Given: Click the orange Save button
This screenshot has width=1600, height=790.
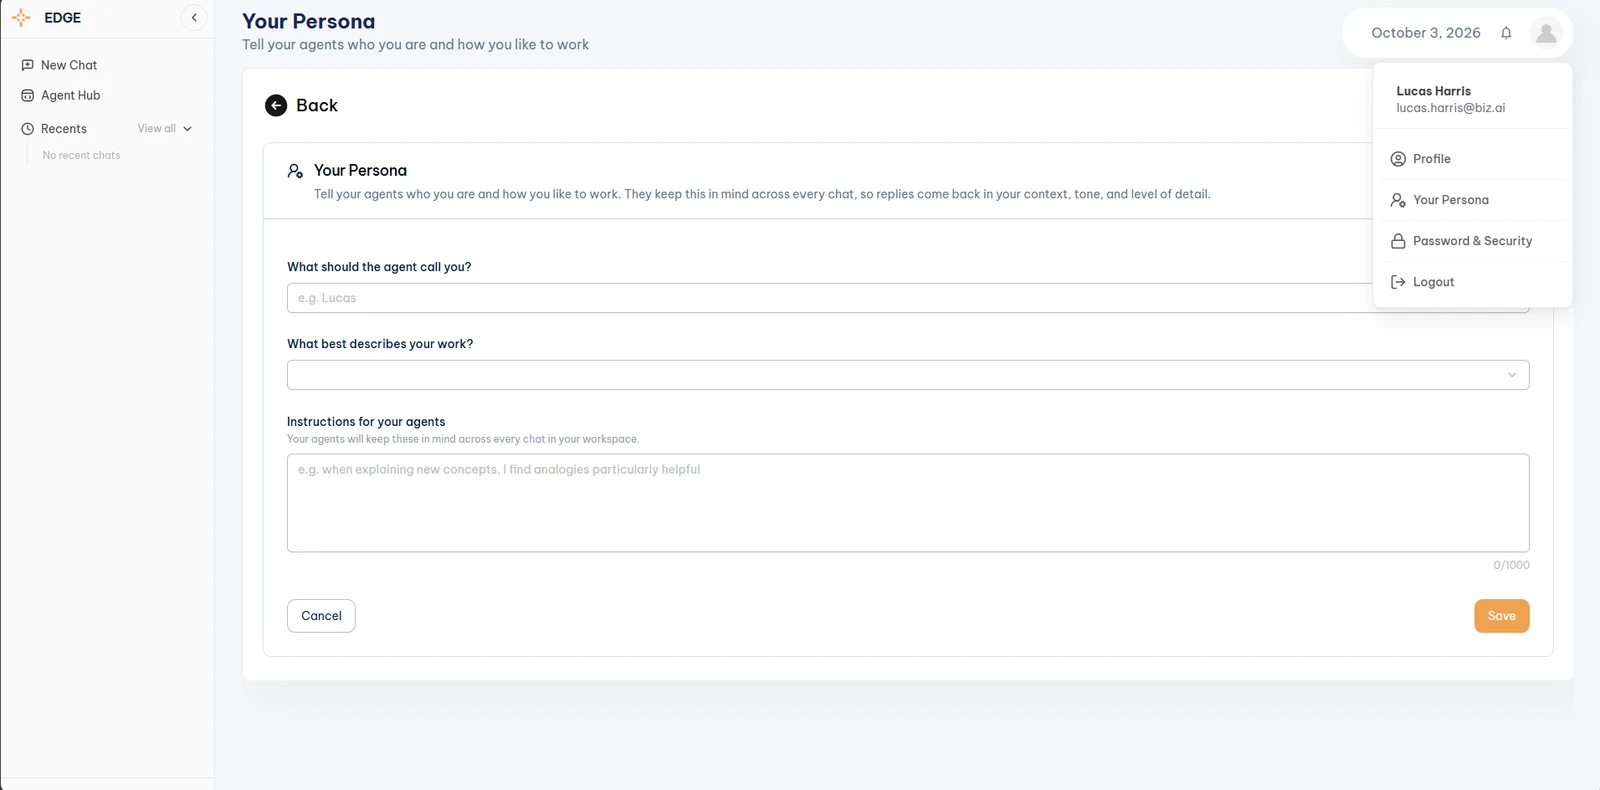Looking at the screenshot, I should pos(1501,616).
